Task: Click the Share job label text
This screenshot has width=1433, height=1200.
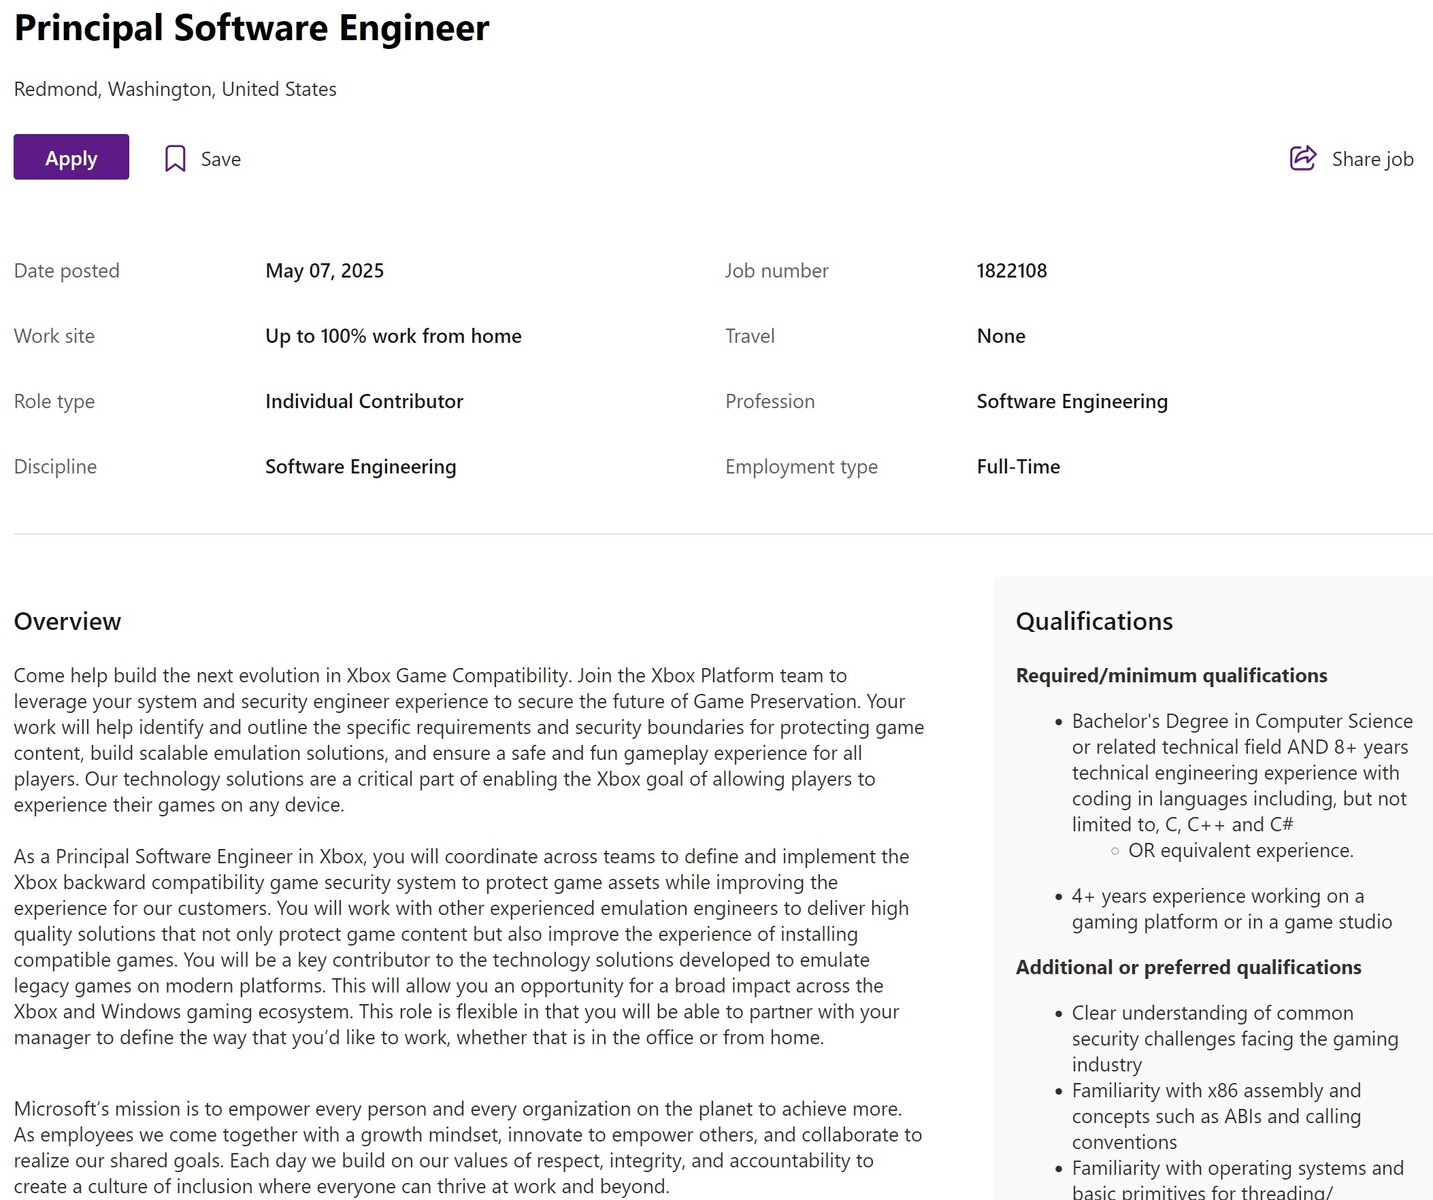Action: (1372, 159)
